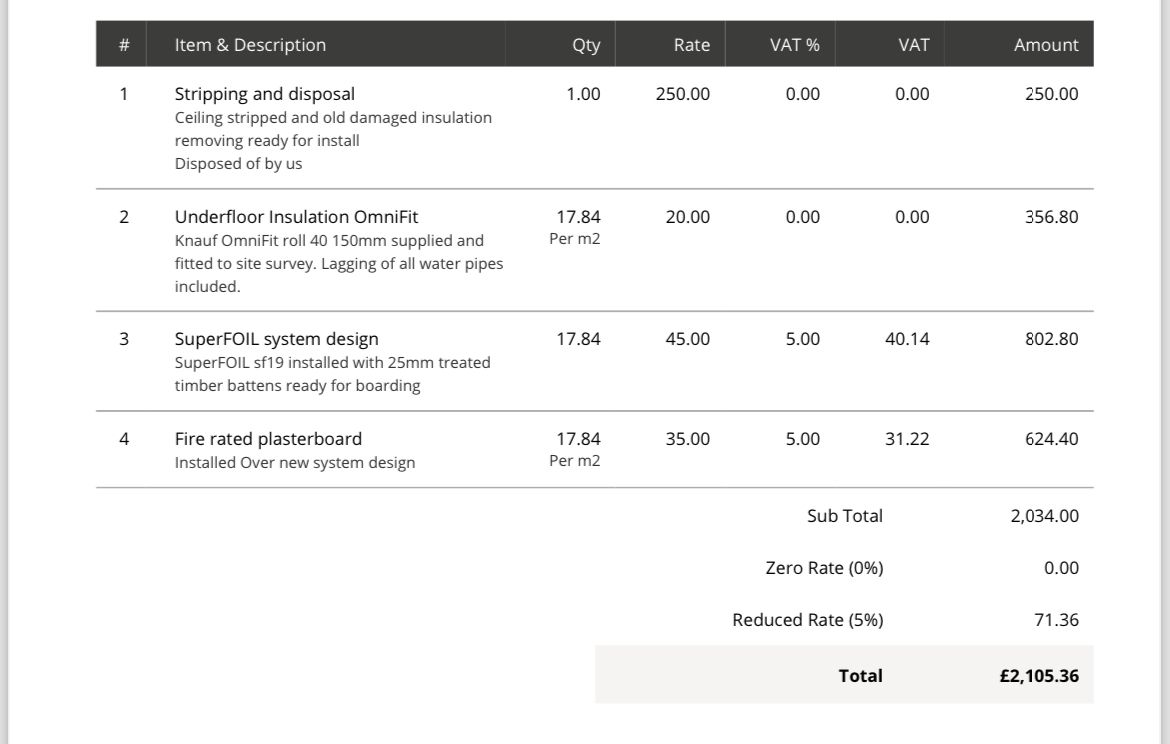Click the 802.80 amount in row 3
The image size is (1170, 744).
point(1051,339)
